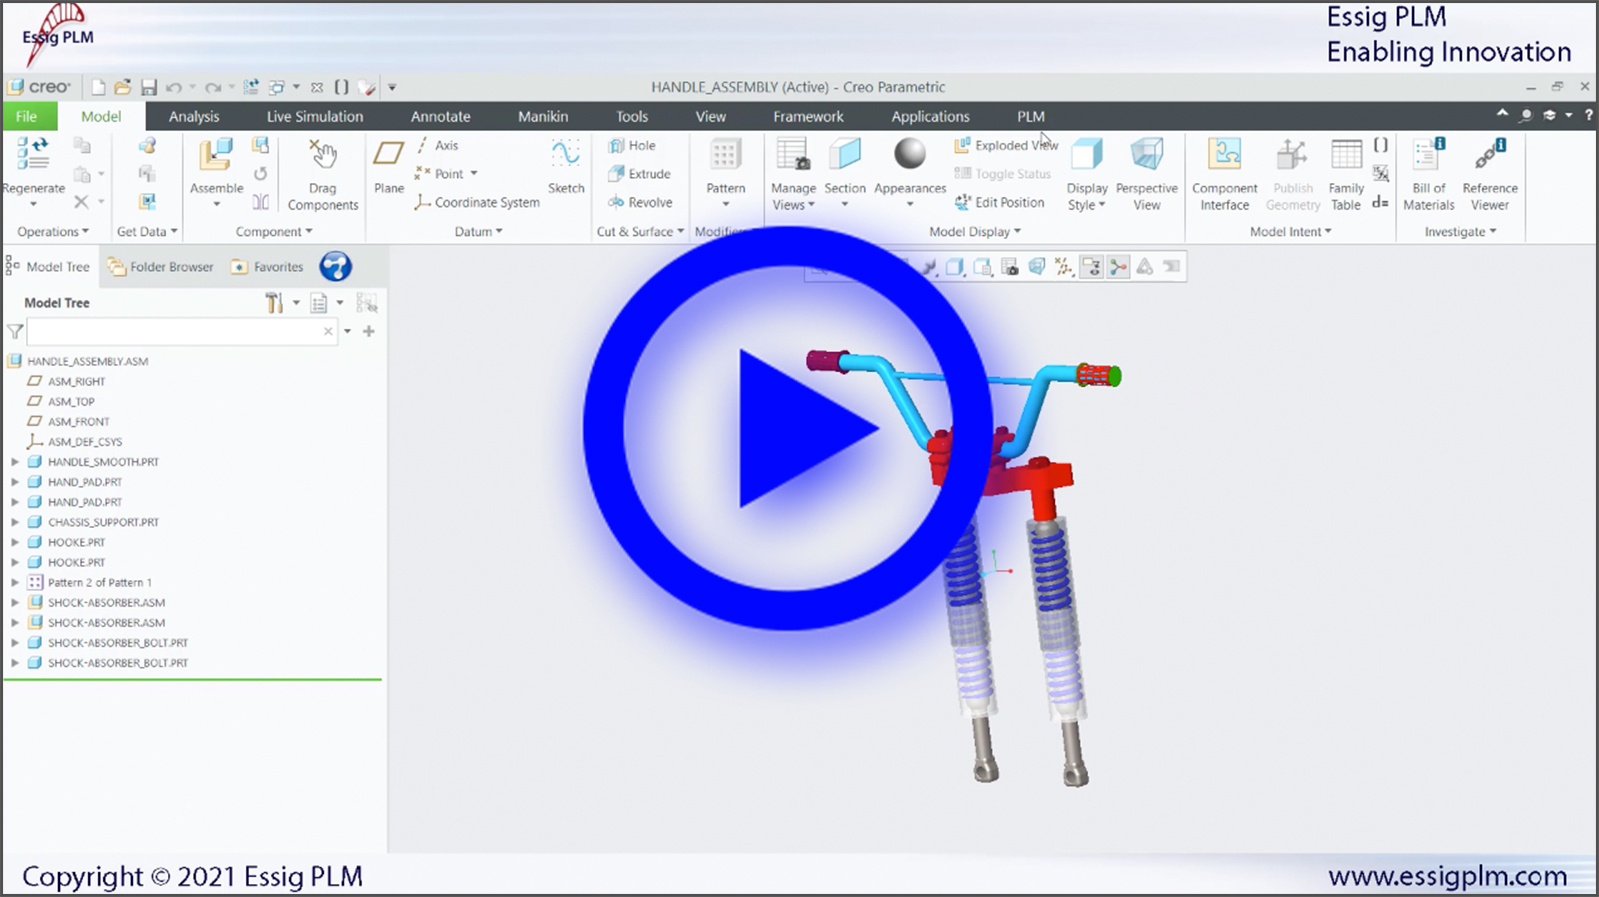This screenshot has width=1599, height=897.
Task: Click the Save icon in quick access toolbar
Action: point(149,87)
